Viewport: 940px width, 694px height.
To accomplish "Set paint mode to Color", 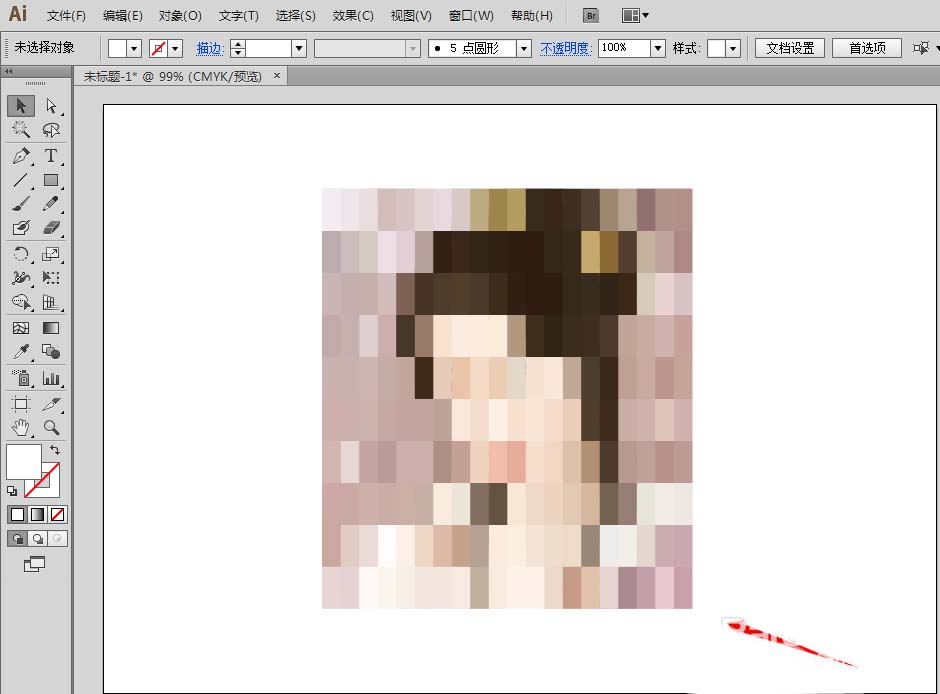I will (x=17, y=514).
